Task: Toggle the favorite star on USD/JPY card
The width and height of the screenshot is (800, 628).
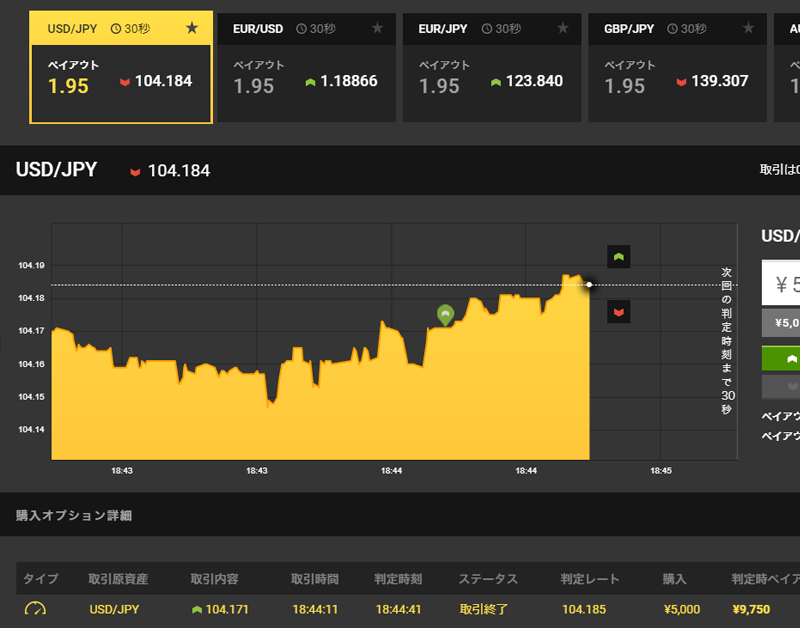Action: (x=192, y=29)
